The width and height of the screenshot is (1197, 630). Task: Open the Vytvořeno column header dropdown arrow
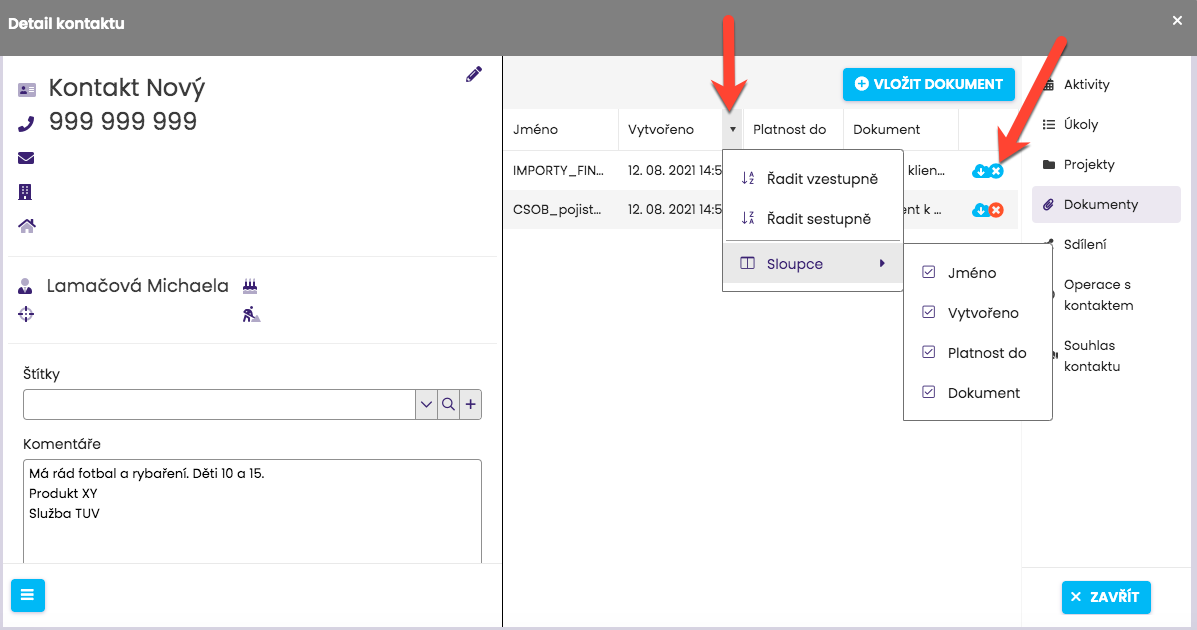coord(732,129)
